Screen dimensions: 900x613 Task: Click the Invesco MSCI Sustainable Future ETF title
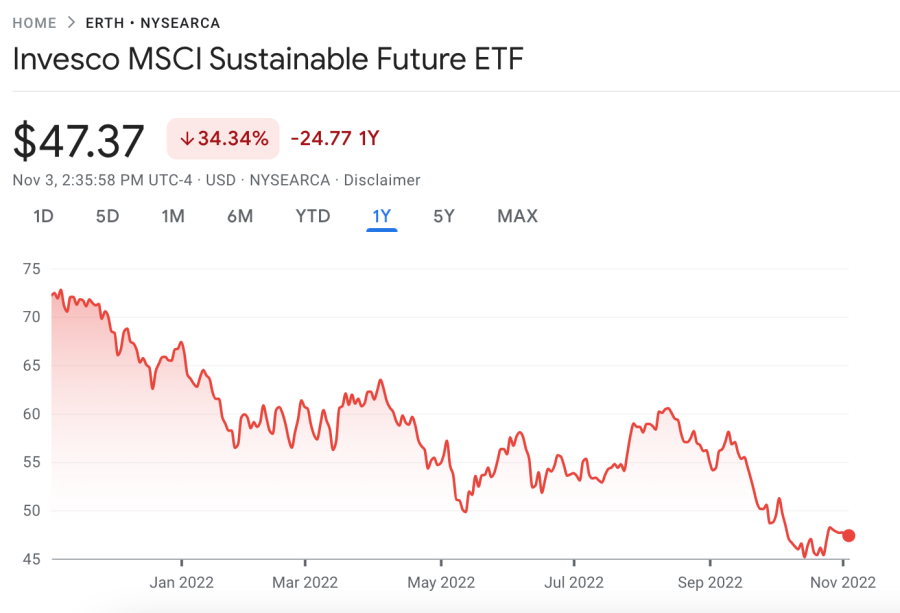pyautogui.click(x=268, y=58)
